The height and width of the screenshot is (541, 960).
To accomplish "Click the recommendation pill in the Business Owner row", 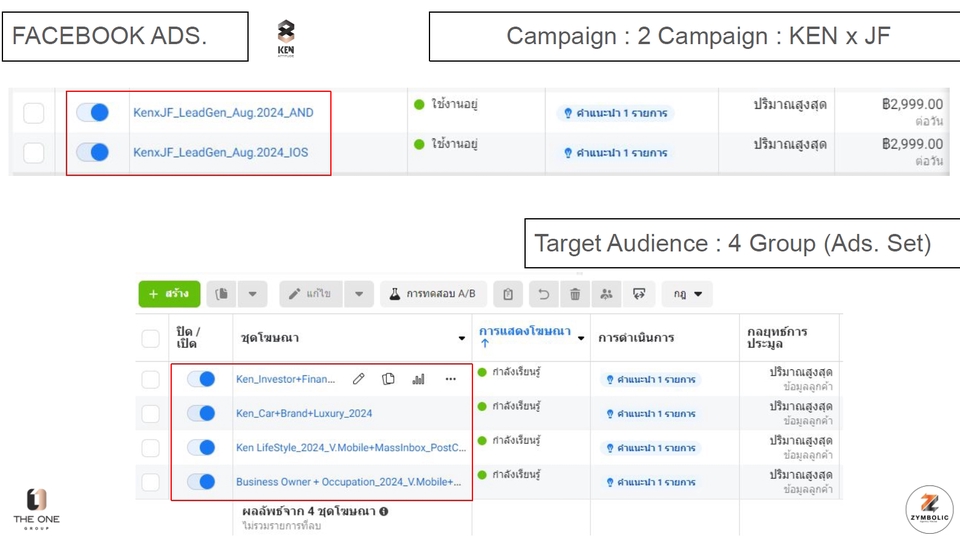I will [x=650, y=482].
